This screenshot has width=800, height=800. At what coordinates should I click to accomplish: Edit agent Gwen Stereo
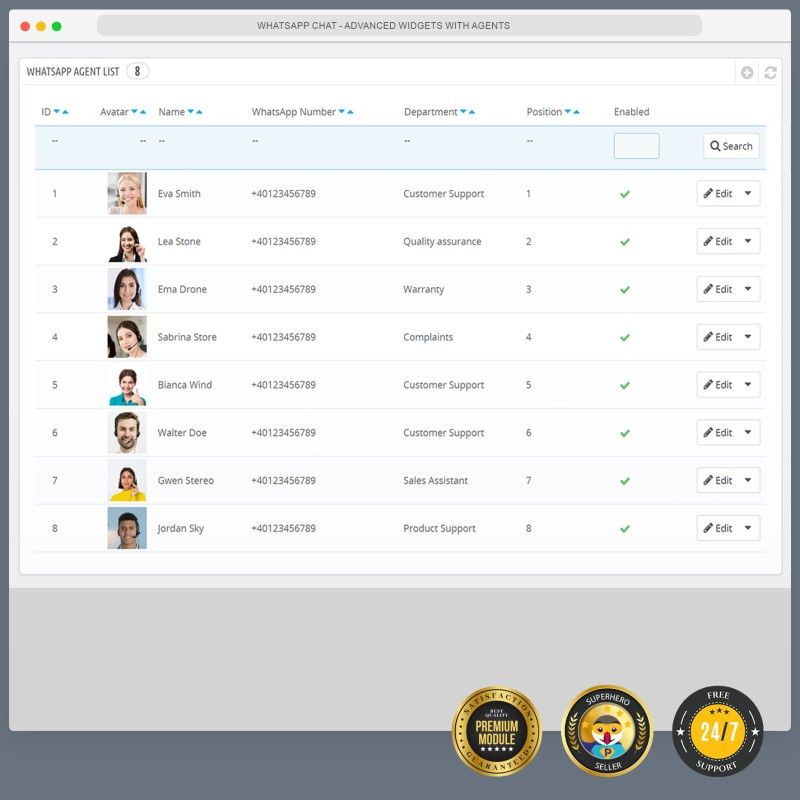[718, 480]
